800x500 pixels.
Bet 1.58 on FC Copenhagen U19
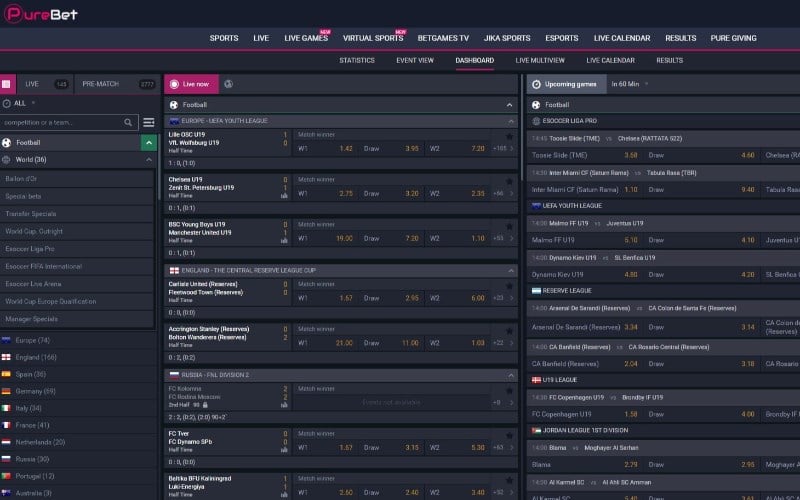click(x=585, y=414)
